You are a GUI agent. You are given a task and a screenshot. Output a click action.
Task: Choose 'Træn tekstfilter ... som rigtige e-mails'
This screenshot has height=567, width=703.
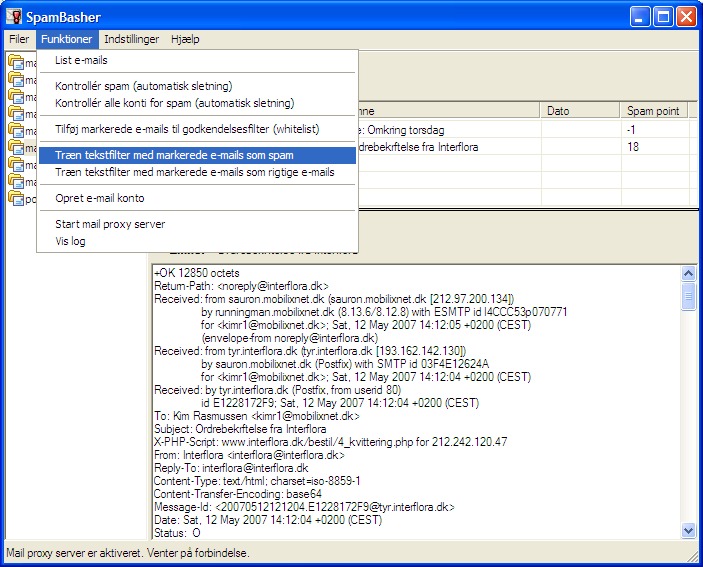tap(195, 172)
